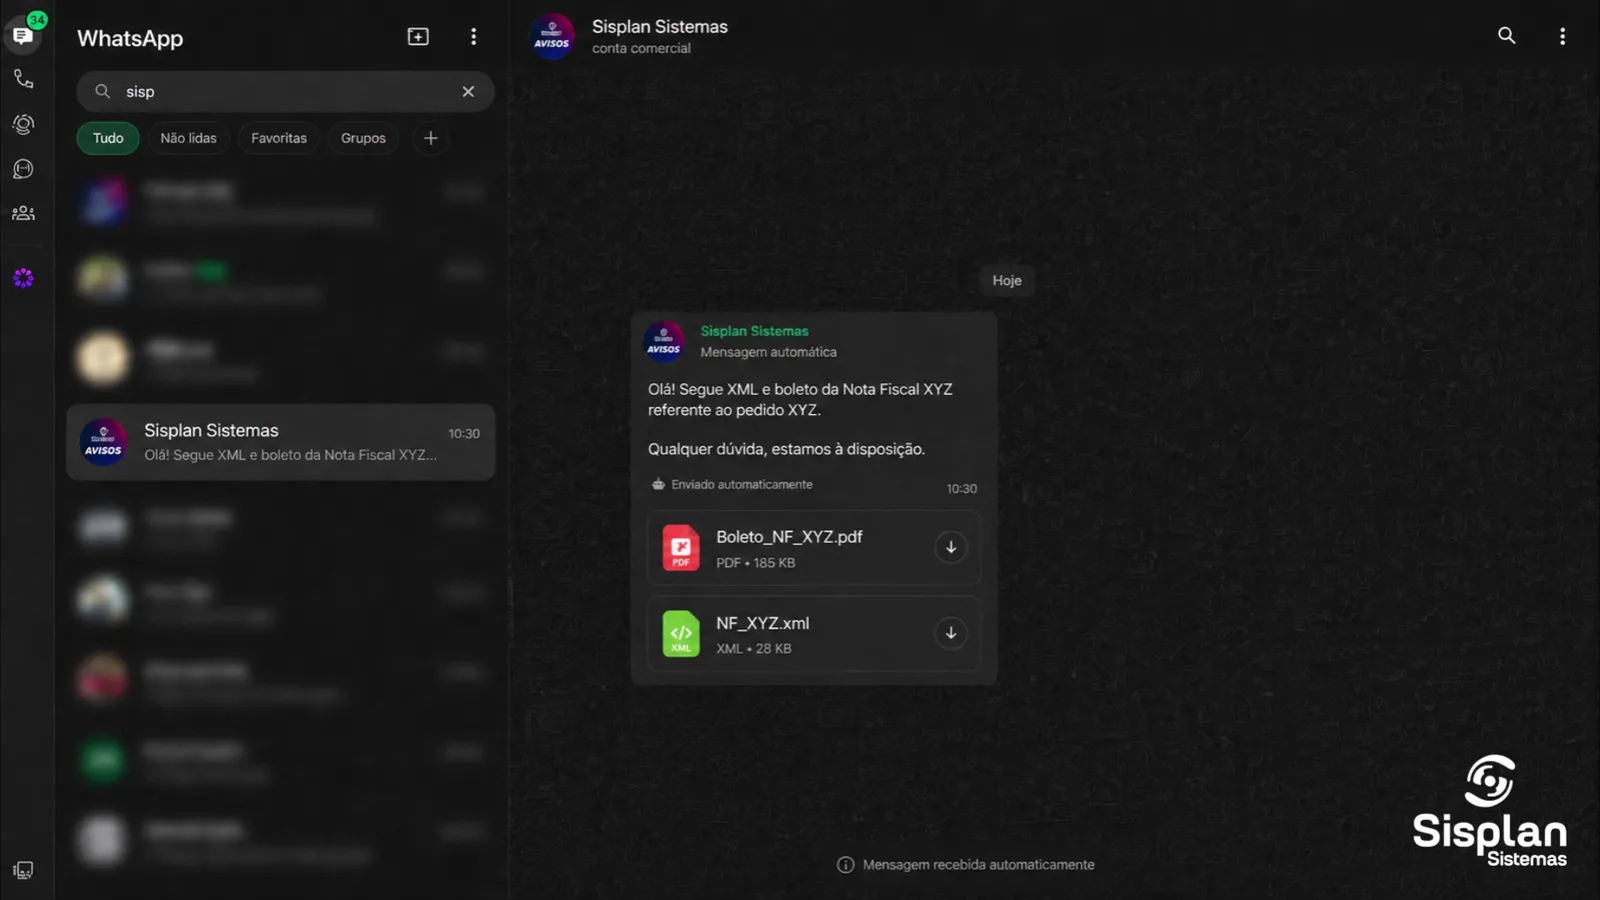Viewport: 1600px width, 900px height.
Task: Open the purple Meta AI icon
Action: (23, 278)
